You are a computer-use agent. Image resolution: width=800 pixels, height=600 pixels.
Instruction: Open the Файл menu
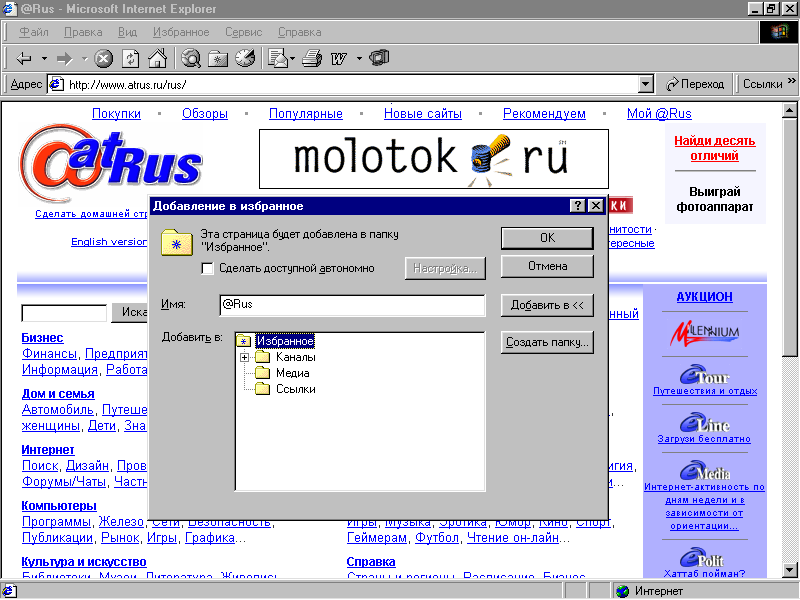[x=34, y=32]
